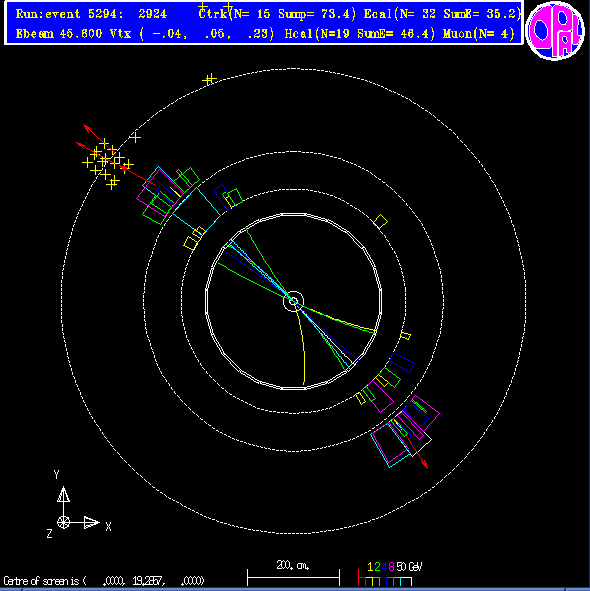Click the Ctrk(N= 15 Sump= 73.4) readout
This screenshot has height=591, width=590.
pos(277,14)
